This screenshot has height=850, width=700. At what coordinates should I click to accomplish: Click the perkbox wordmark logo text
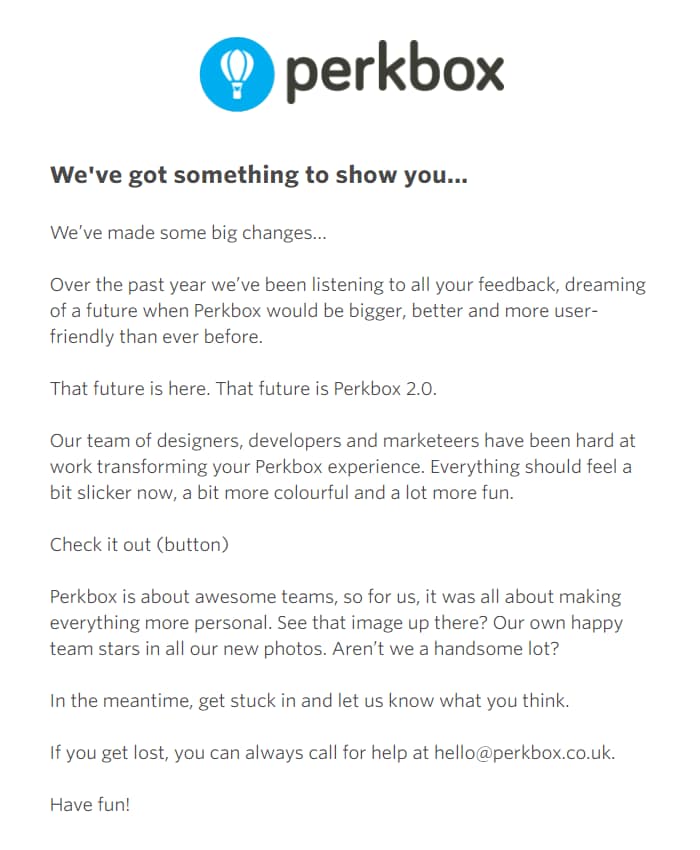pyautogui.click(x=394, y=73)
